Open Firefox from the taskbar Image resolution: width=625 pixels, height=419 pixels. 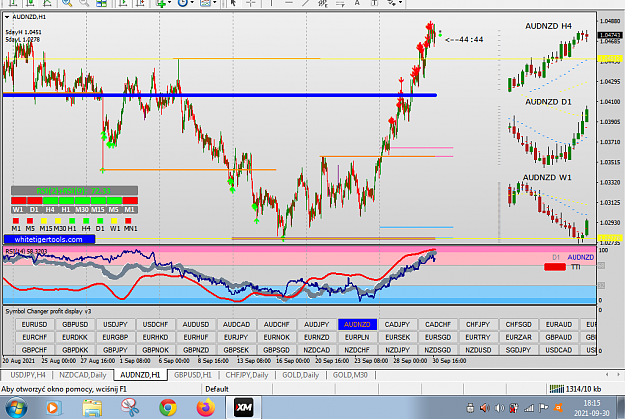[x=206, y=408]
